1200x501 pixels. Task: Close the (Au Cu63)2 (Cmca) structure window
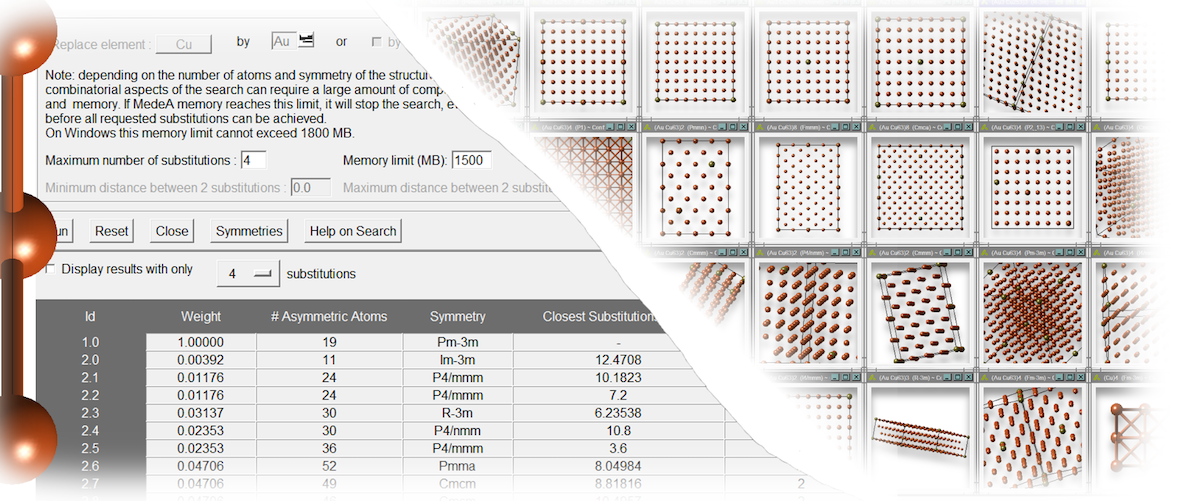pos(969,127)
